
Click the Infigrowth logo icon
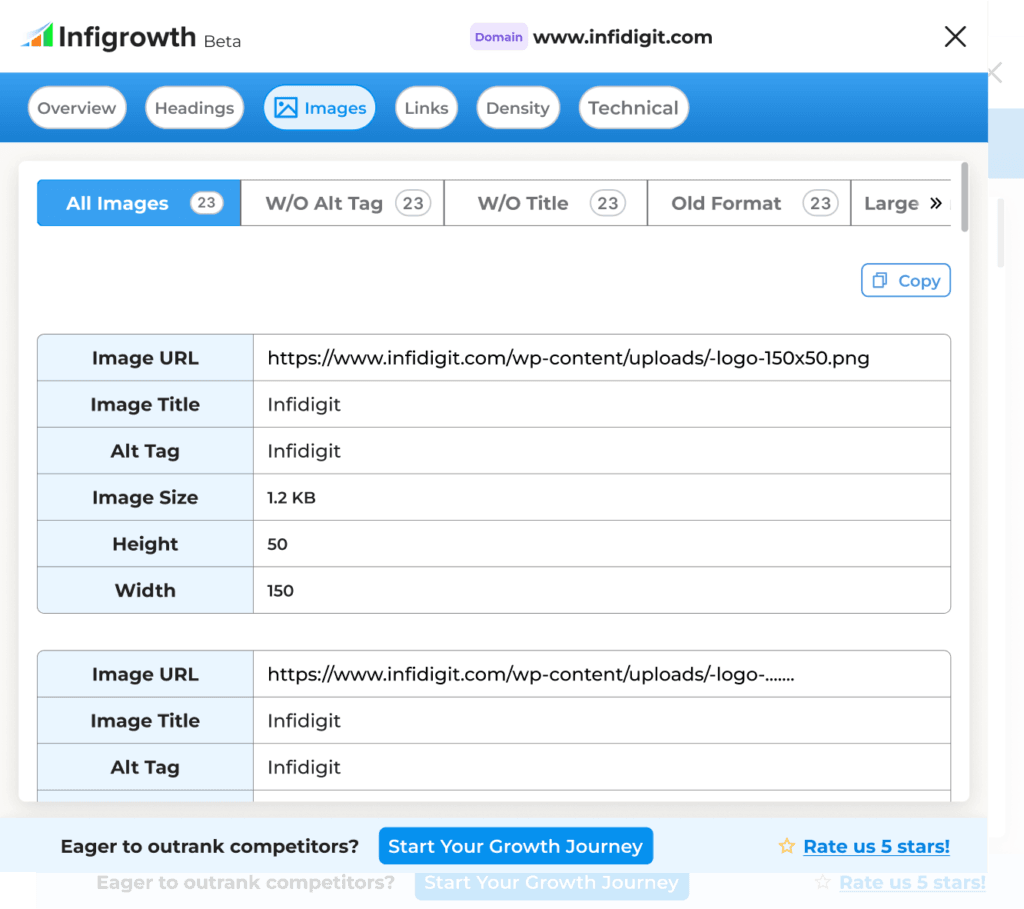coord(37,36)
